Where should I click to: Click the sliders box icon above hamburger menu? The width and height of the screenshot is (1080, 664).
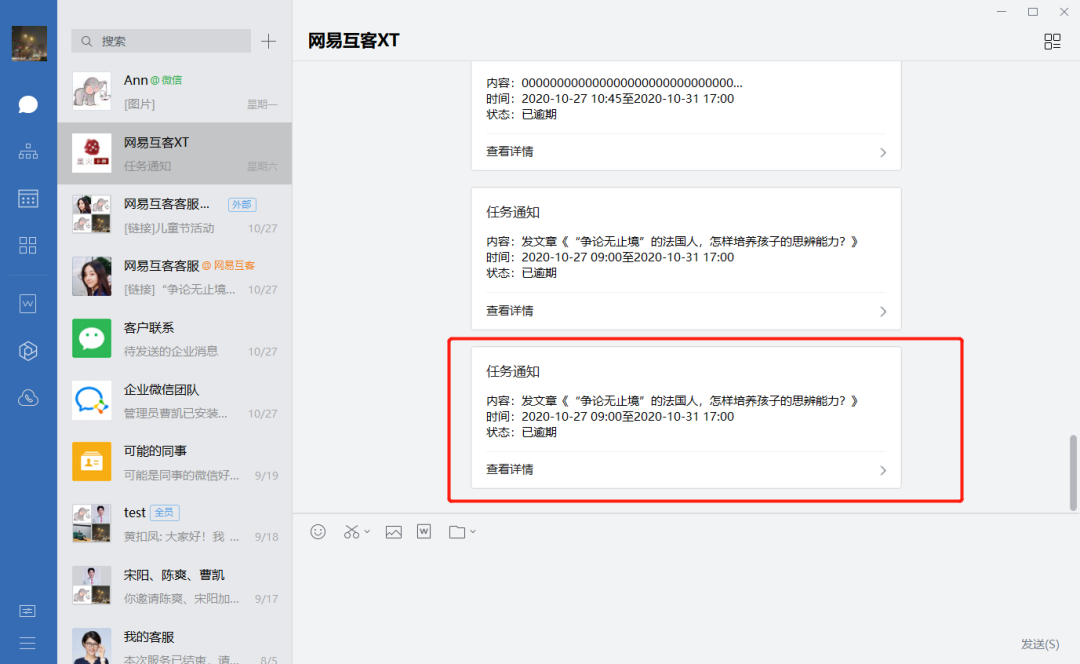(x=28, y=611)
